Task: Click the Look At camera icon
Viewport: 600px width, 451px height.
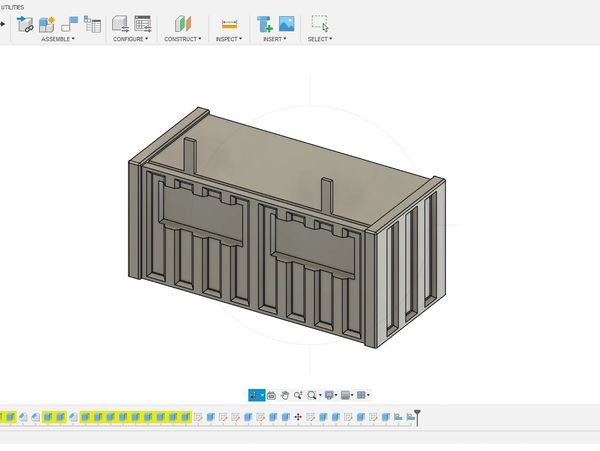Action: [x=271, y=395]
